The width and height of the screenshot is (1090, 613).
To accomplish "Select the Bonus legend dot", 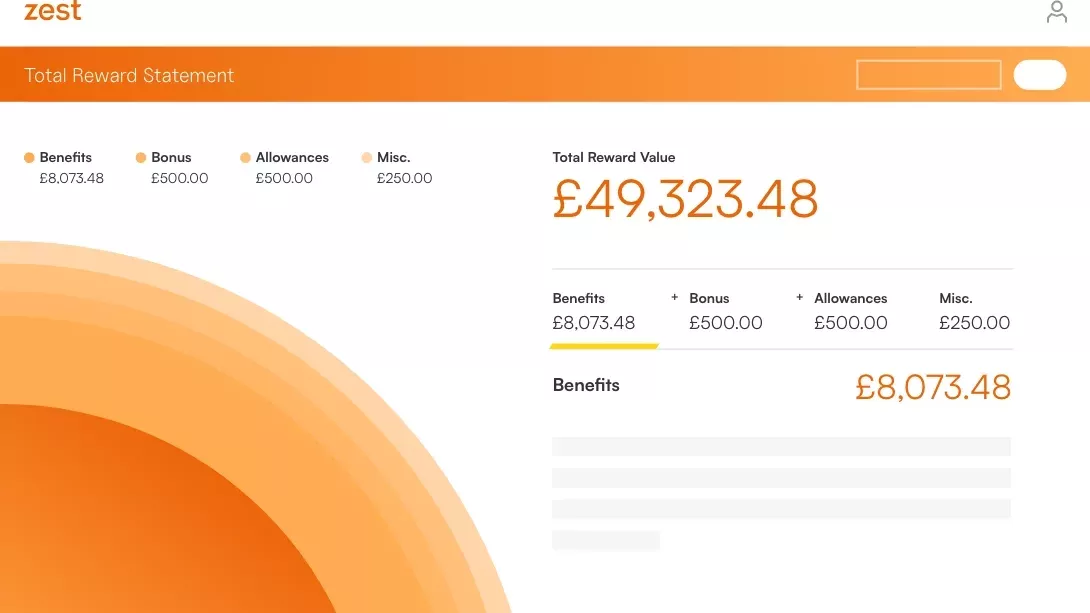I will (140, 158).
